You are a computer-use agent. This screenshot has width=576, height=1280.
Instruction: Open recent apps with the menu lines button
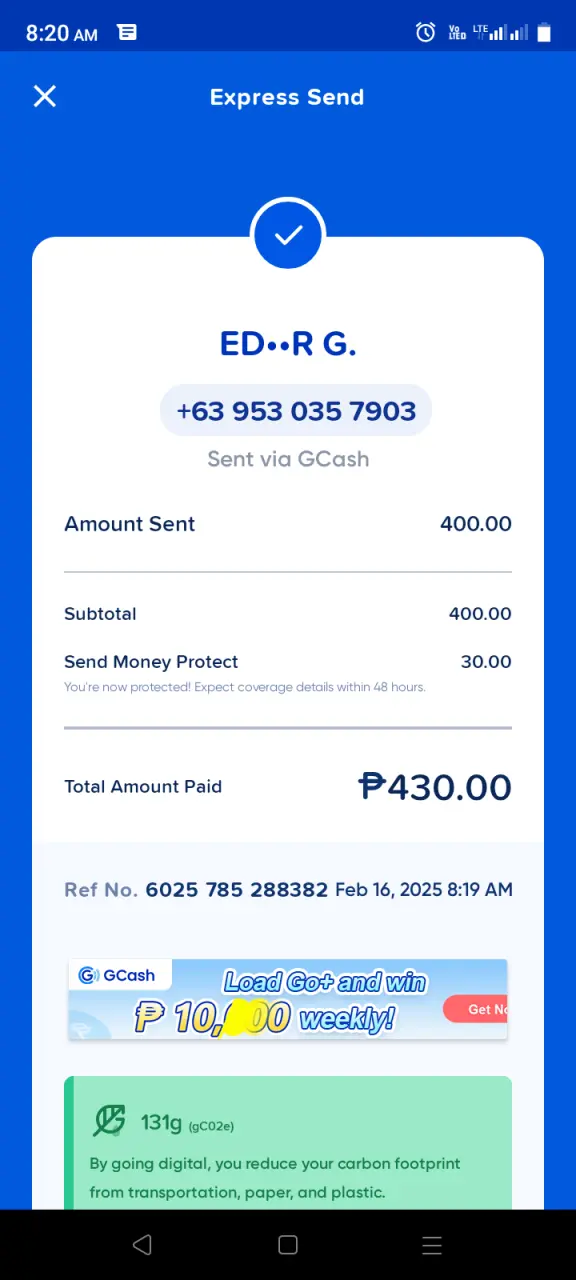432,1244
